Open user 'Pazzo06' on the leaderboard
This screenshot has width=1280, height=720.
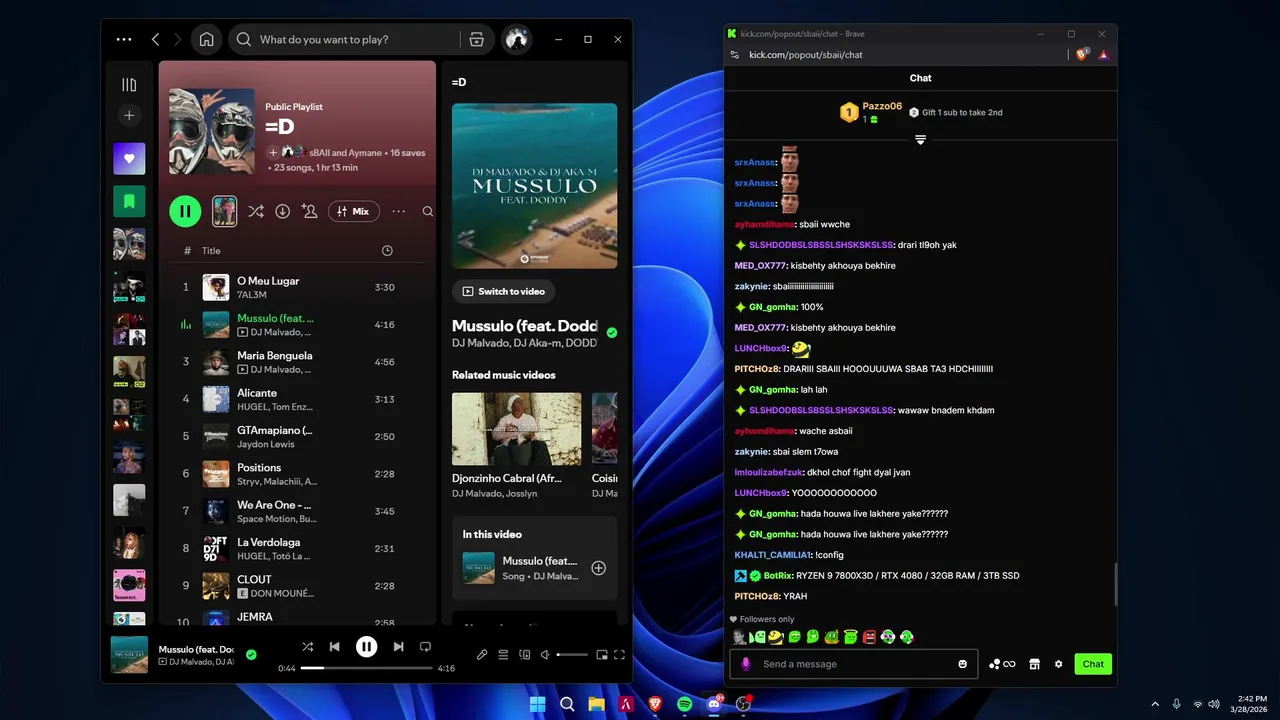coord(882,106)
